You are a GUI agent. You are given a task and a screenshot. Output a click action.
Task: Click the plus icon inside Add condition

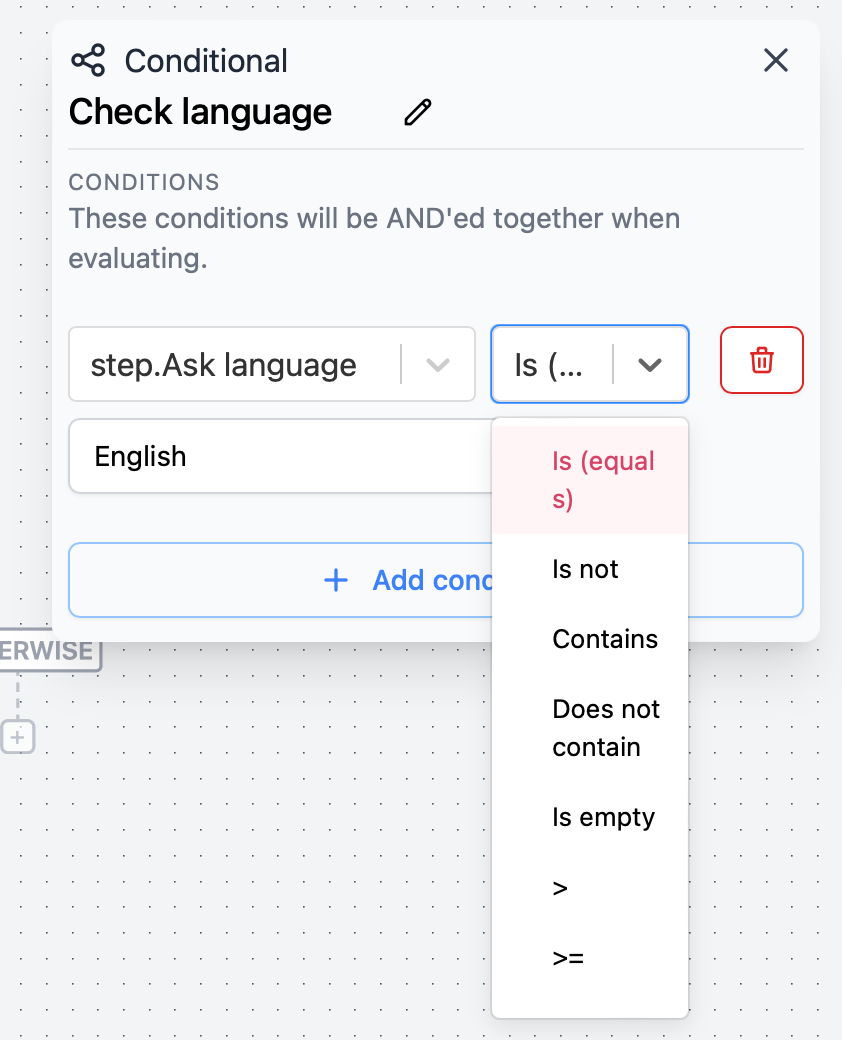336,580
